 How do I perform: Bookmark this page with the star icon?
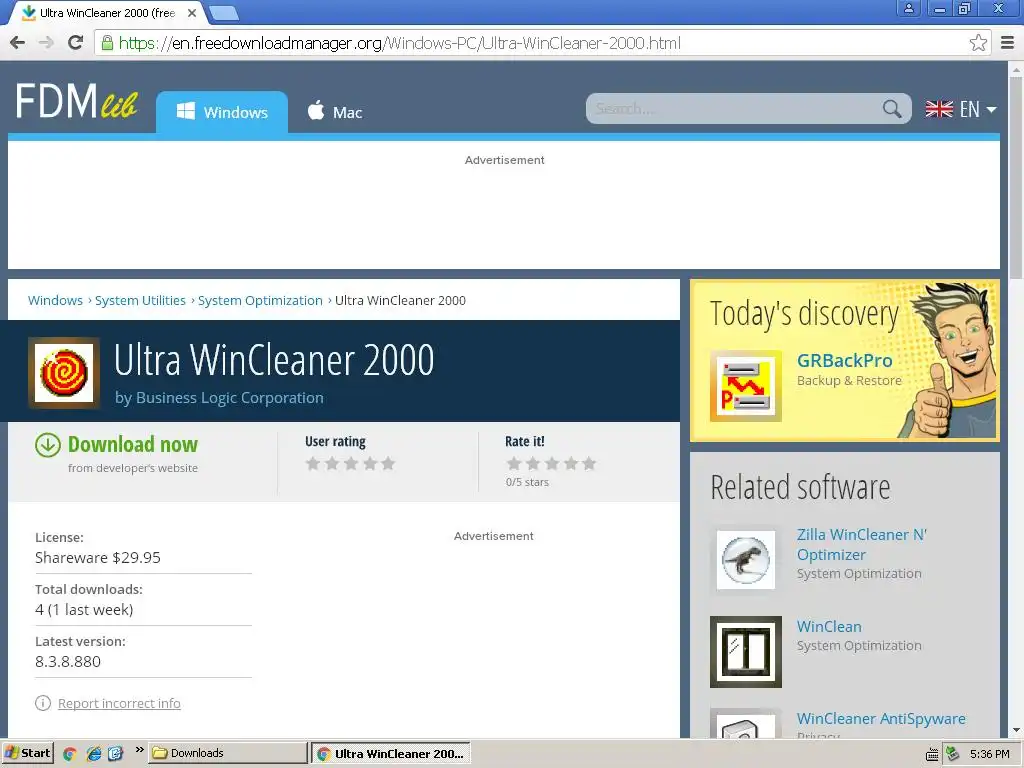click(x=978, y=43)
